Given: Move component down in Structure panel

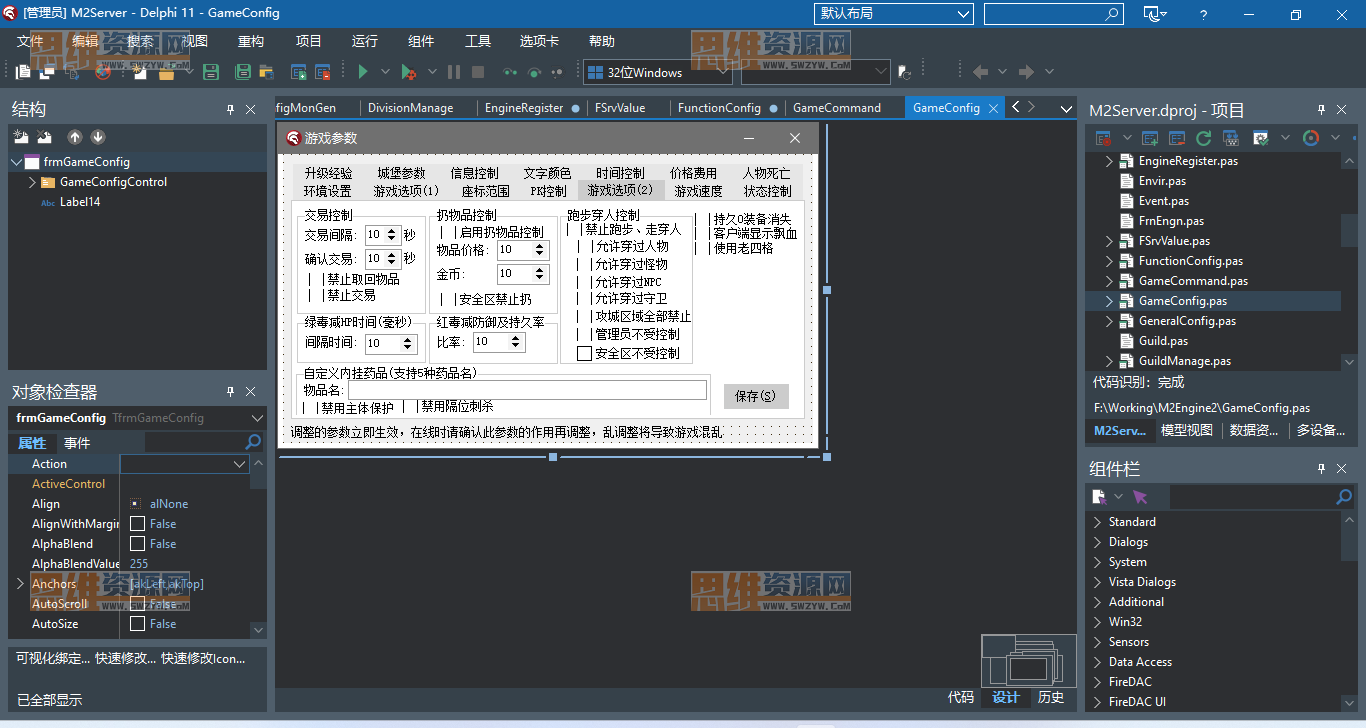Looking at the screenshot, I should 98,137.
